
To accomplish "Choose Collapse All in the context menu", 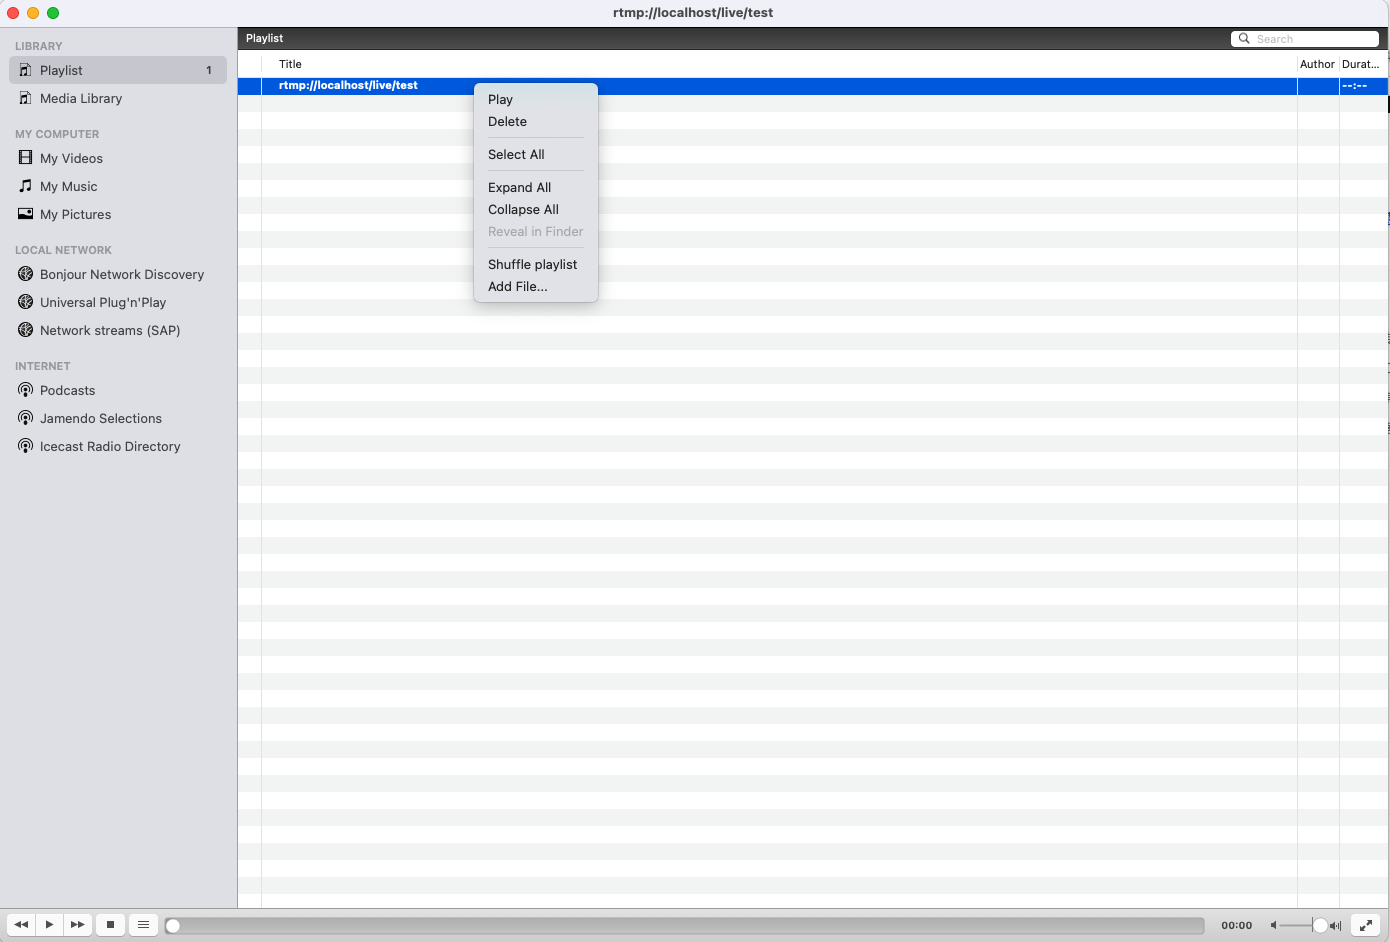I will tap(523, 210).
